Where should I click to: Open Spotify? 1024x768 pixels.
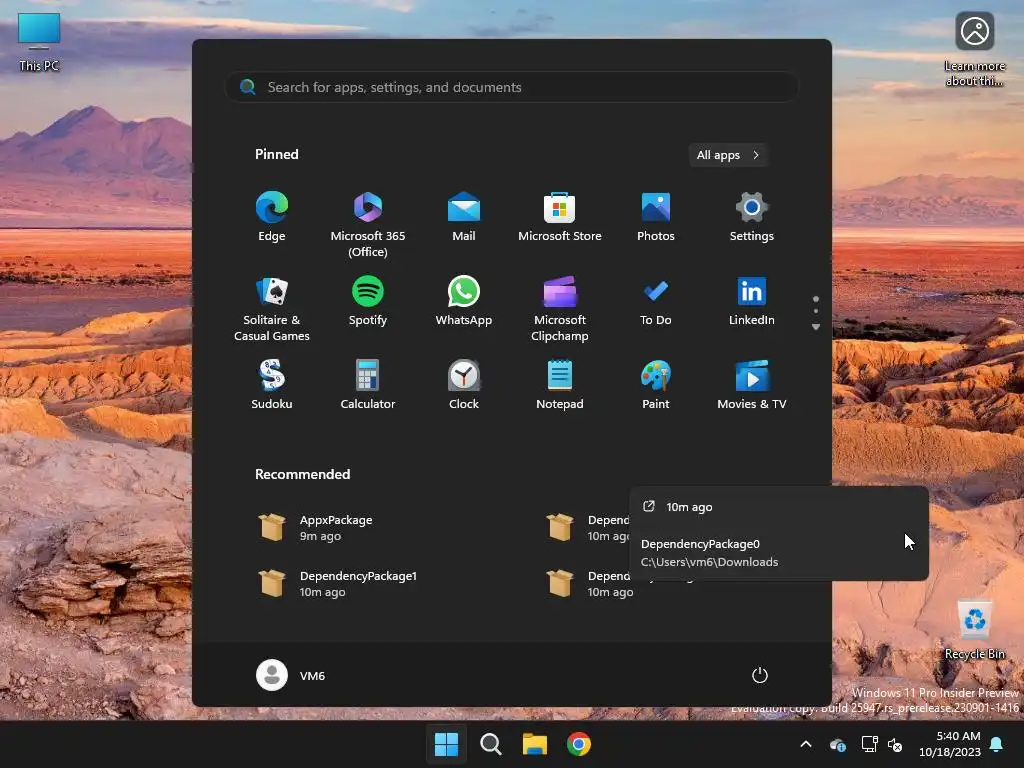(x=368, y=302)
